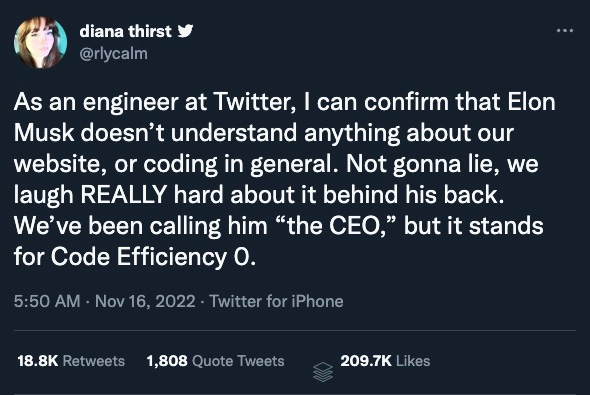Click the Twitter bird badge beside the name
This screenshot has height=395, width=590.
coord(185,31)
